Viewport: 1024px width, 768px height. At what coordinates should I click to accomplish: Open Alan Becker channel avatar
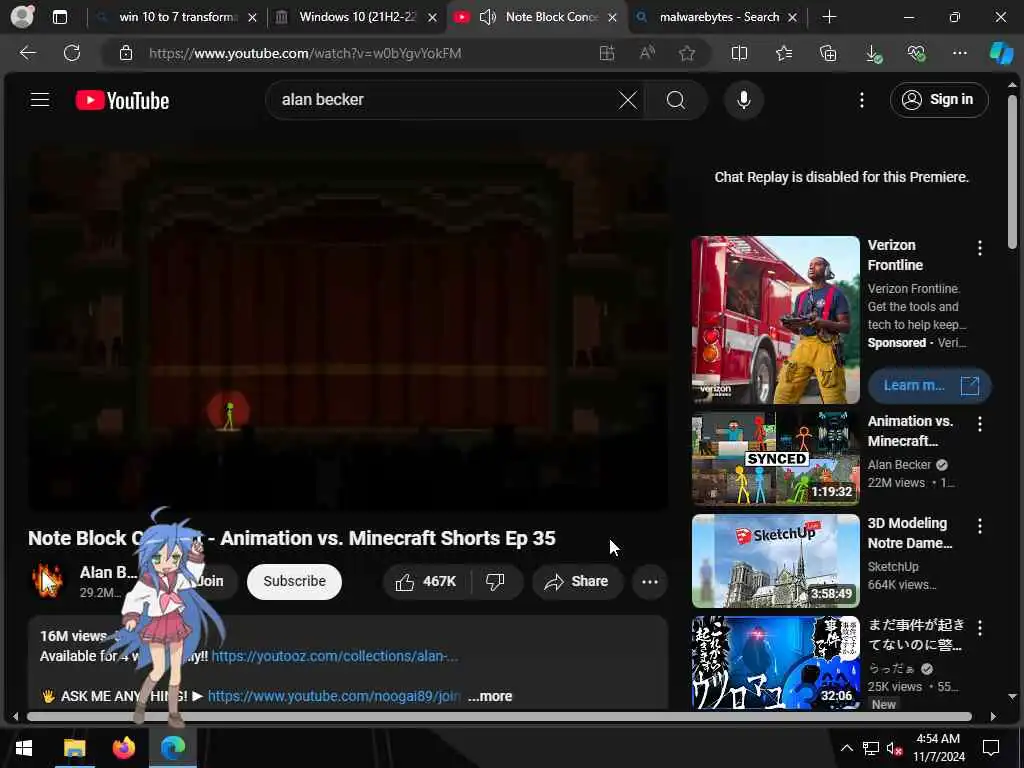pos(47,581)
